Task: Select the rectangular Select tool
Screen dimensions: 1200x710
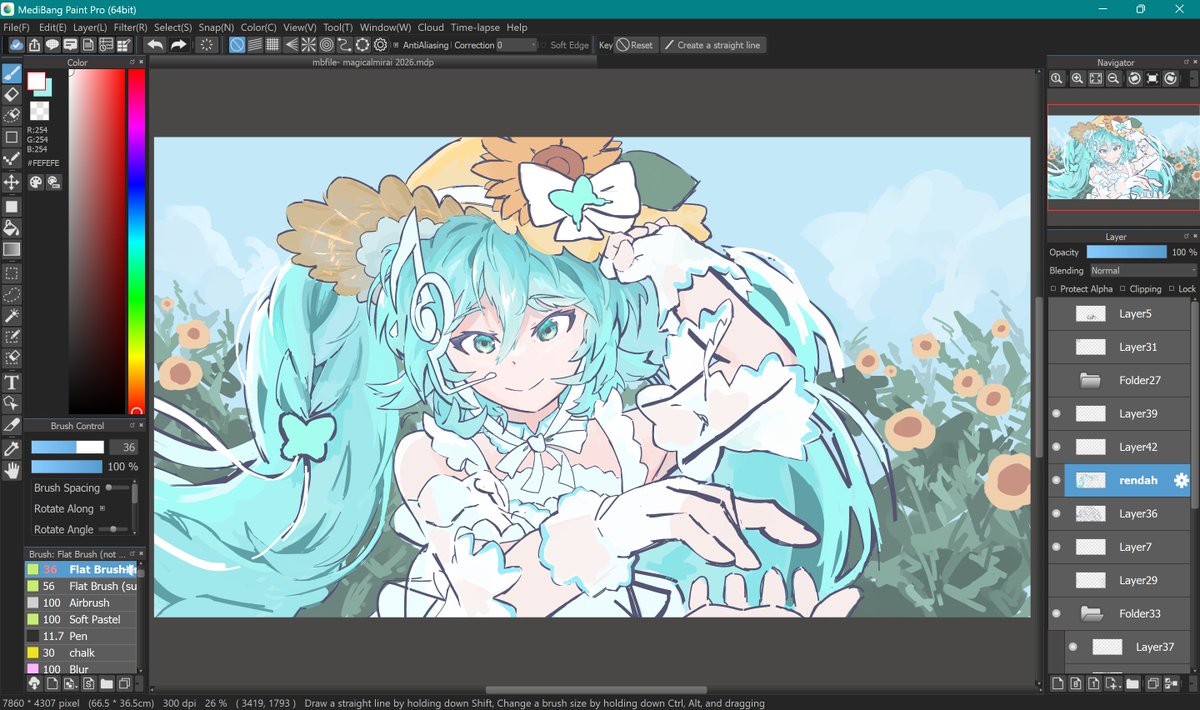Action: point(12,273)
